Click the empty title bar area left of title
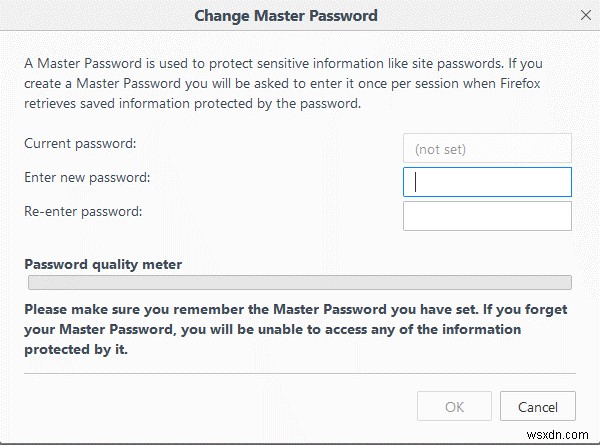 click(x=90, y=16)
